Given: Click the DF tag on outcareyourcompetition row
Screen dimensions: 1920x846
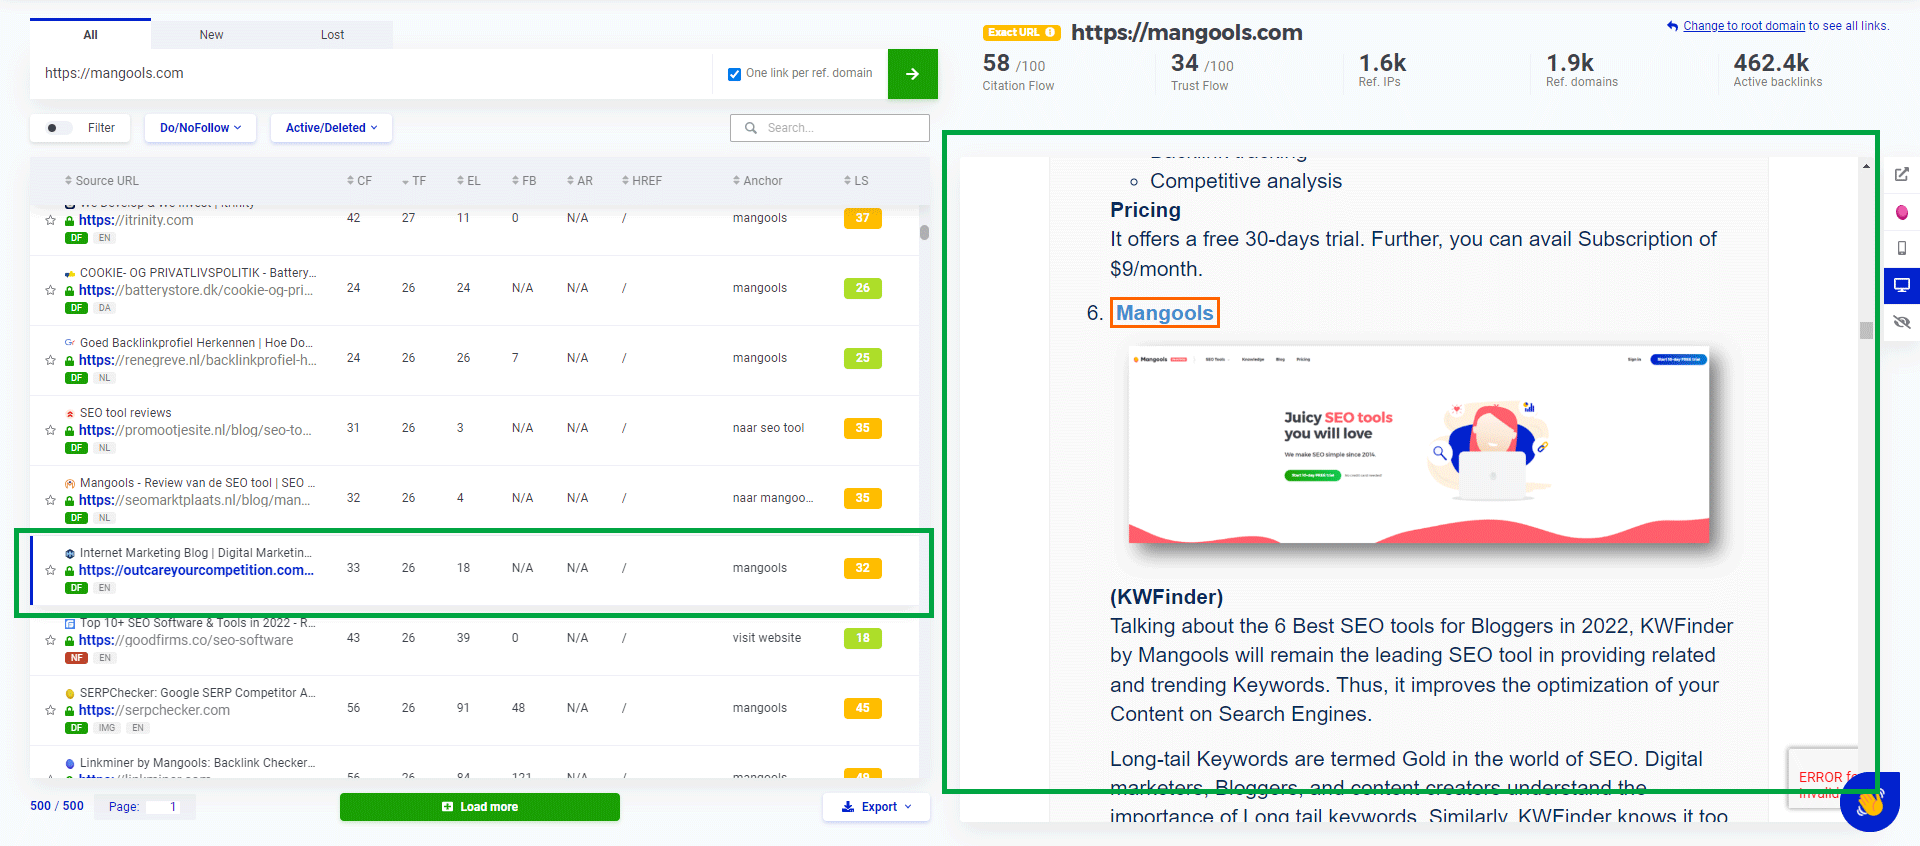Looking at the screenshot, I should tap(76, 588).
